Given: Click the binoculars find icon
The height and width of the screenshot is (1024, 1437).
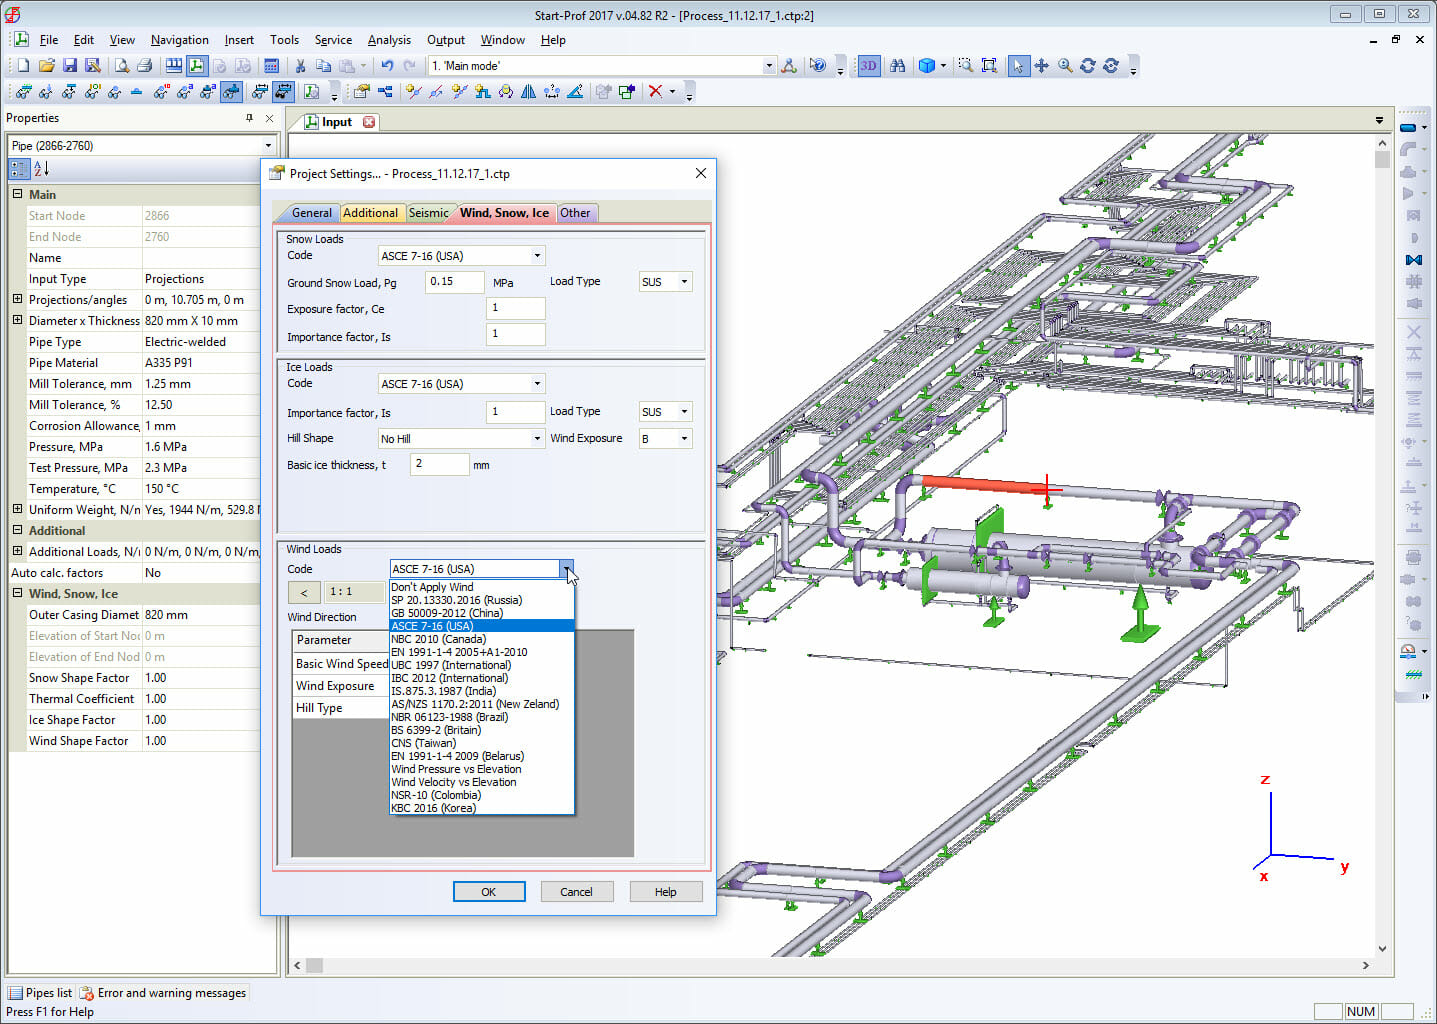Looking at the screenshot, I should click(897, 66).
